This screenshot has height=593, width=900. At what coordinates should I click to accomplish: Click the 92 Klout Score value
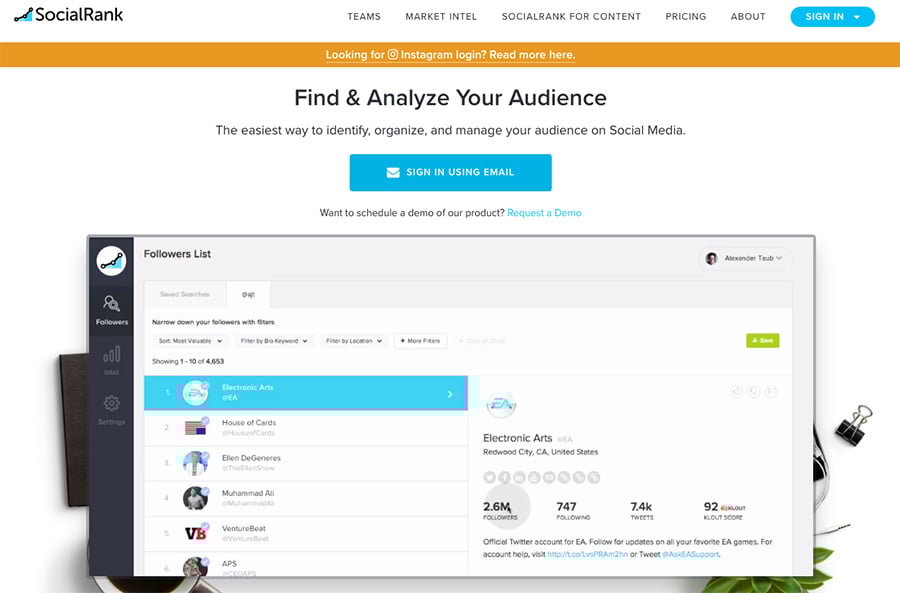(x=711, y=506)
